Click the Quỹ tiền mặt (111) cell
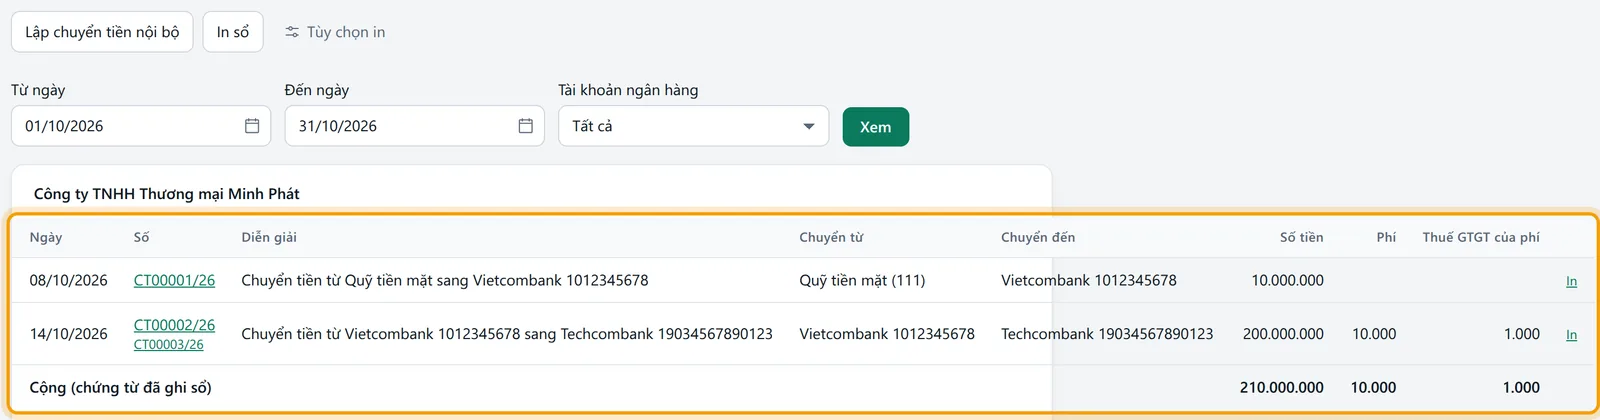Screen dimensions: 1600x420 click(862, 281)
